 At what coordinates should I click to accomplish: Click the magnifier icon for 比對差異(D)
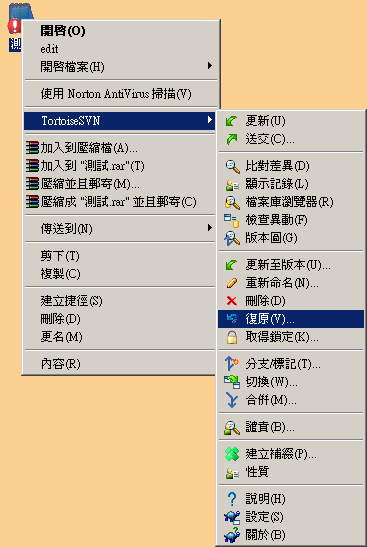point(232,166)
